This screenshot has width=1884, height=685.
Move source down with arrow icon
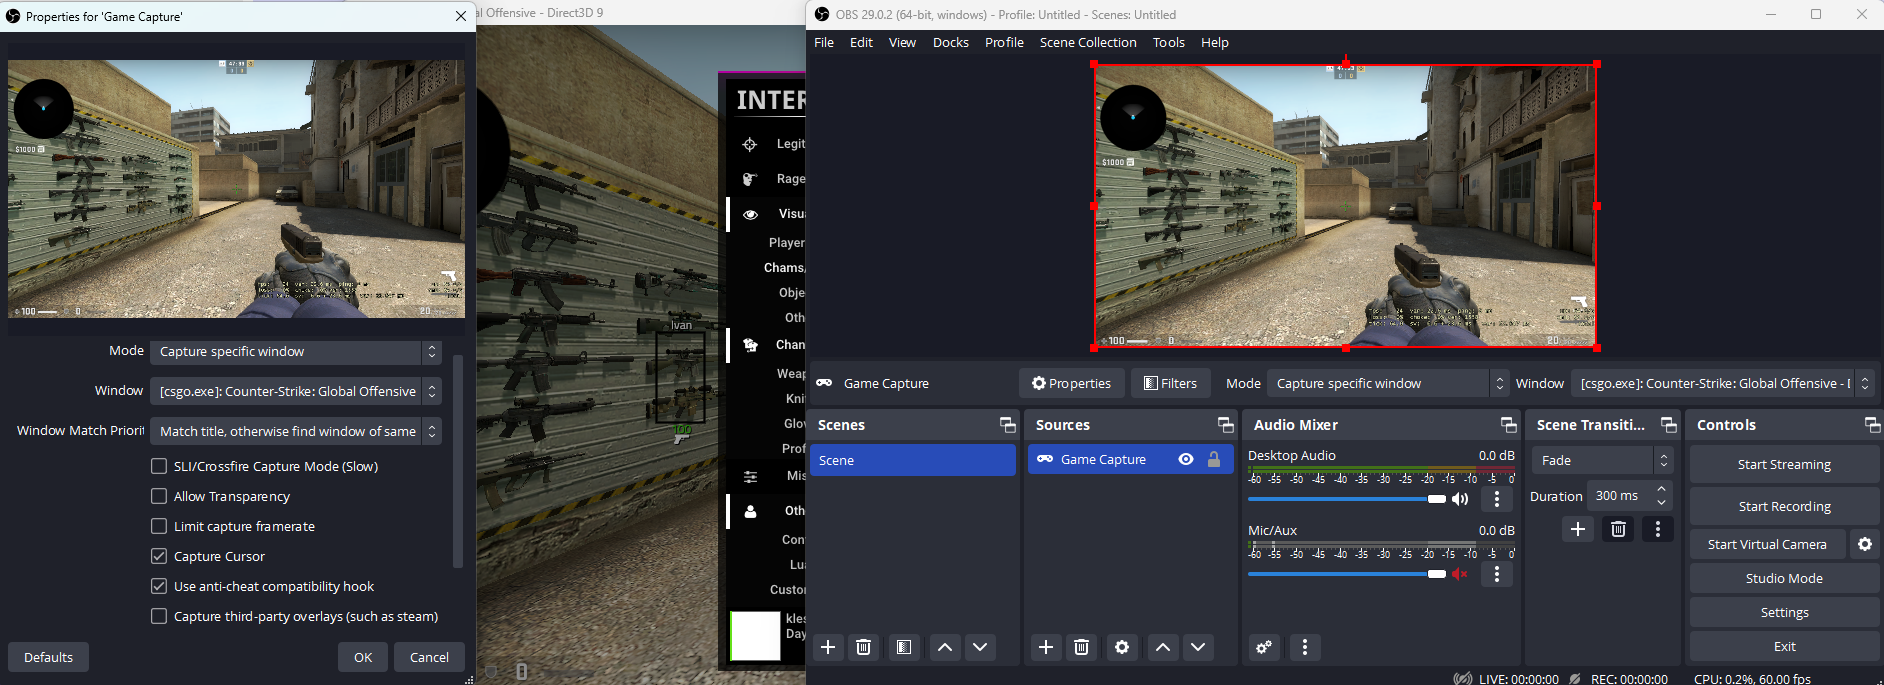(1198, 647)
